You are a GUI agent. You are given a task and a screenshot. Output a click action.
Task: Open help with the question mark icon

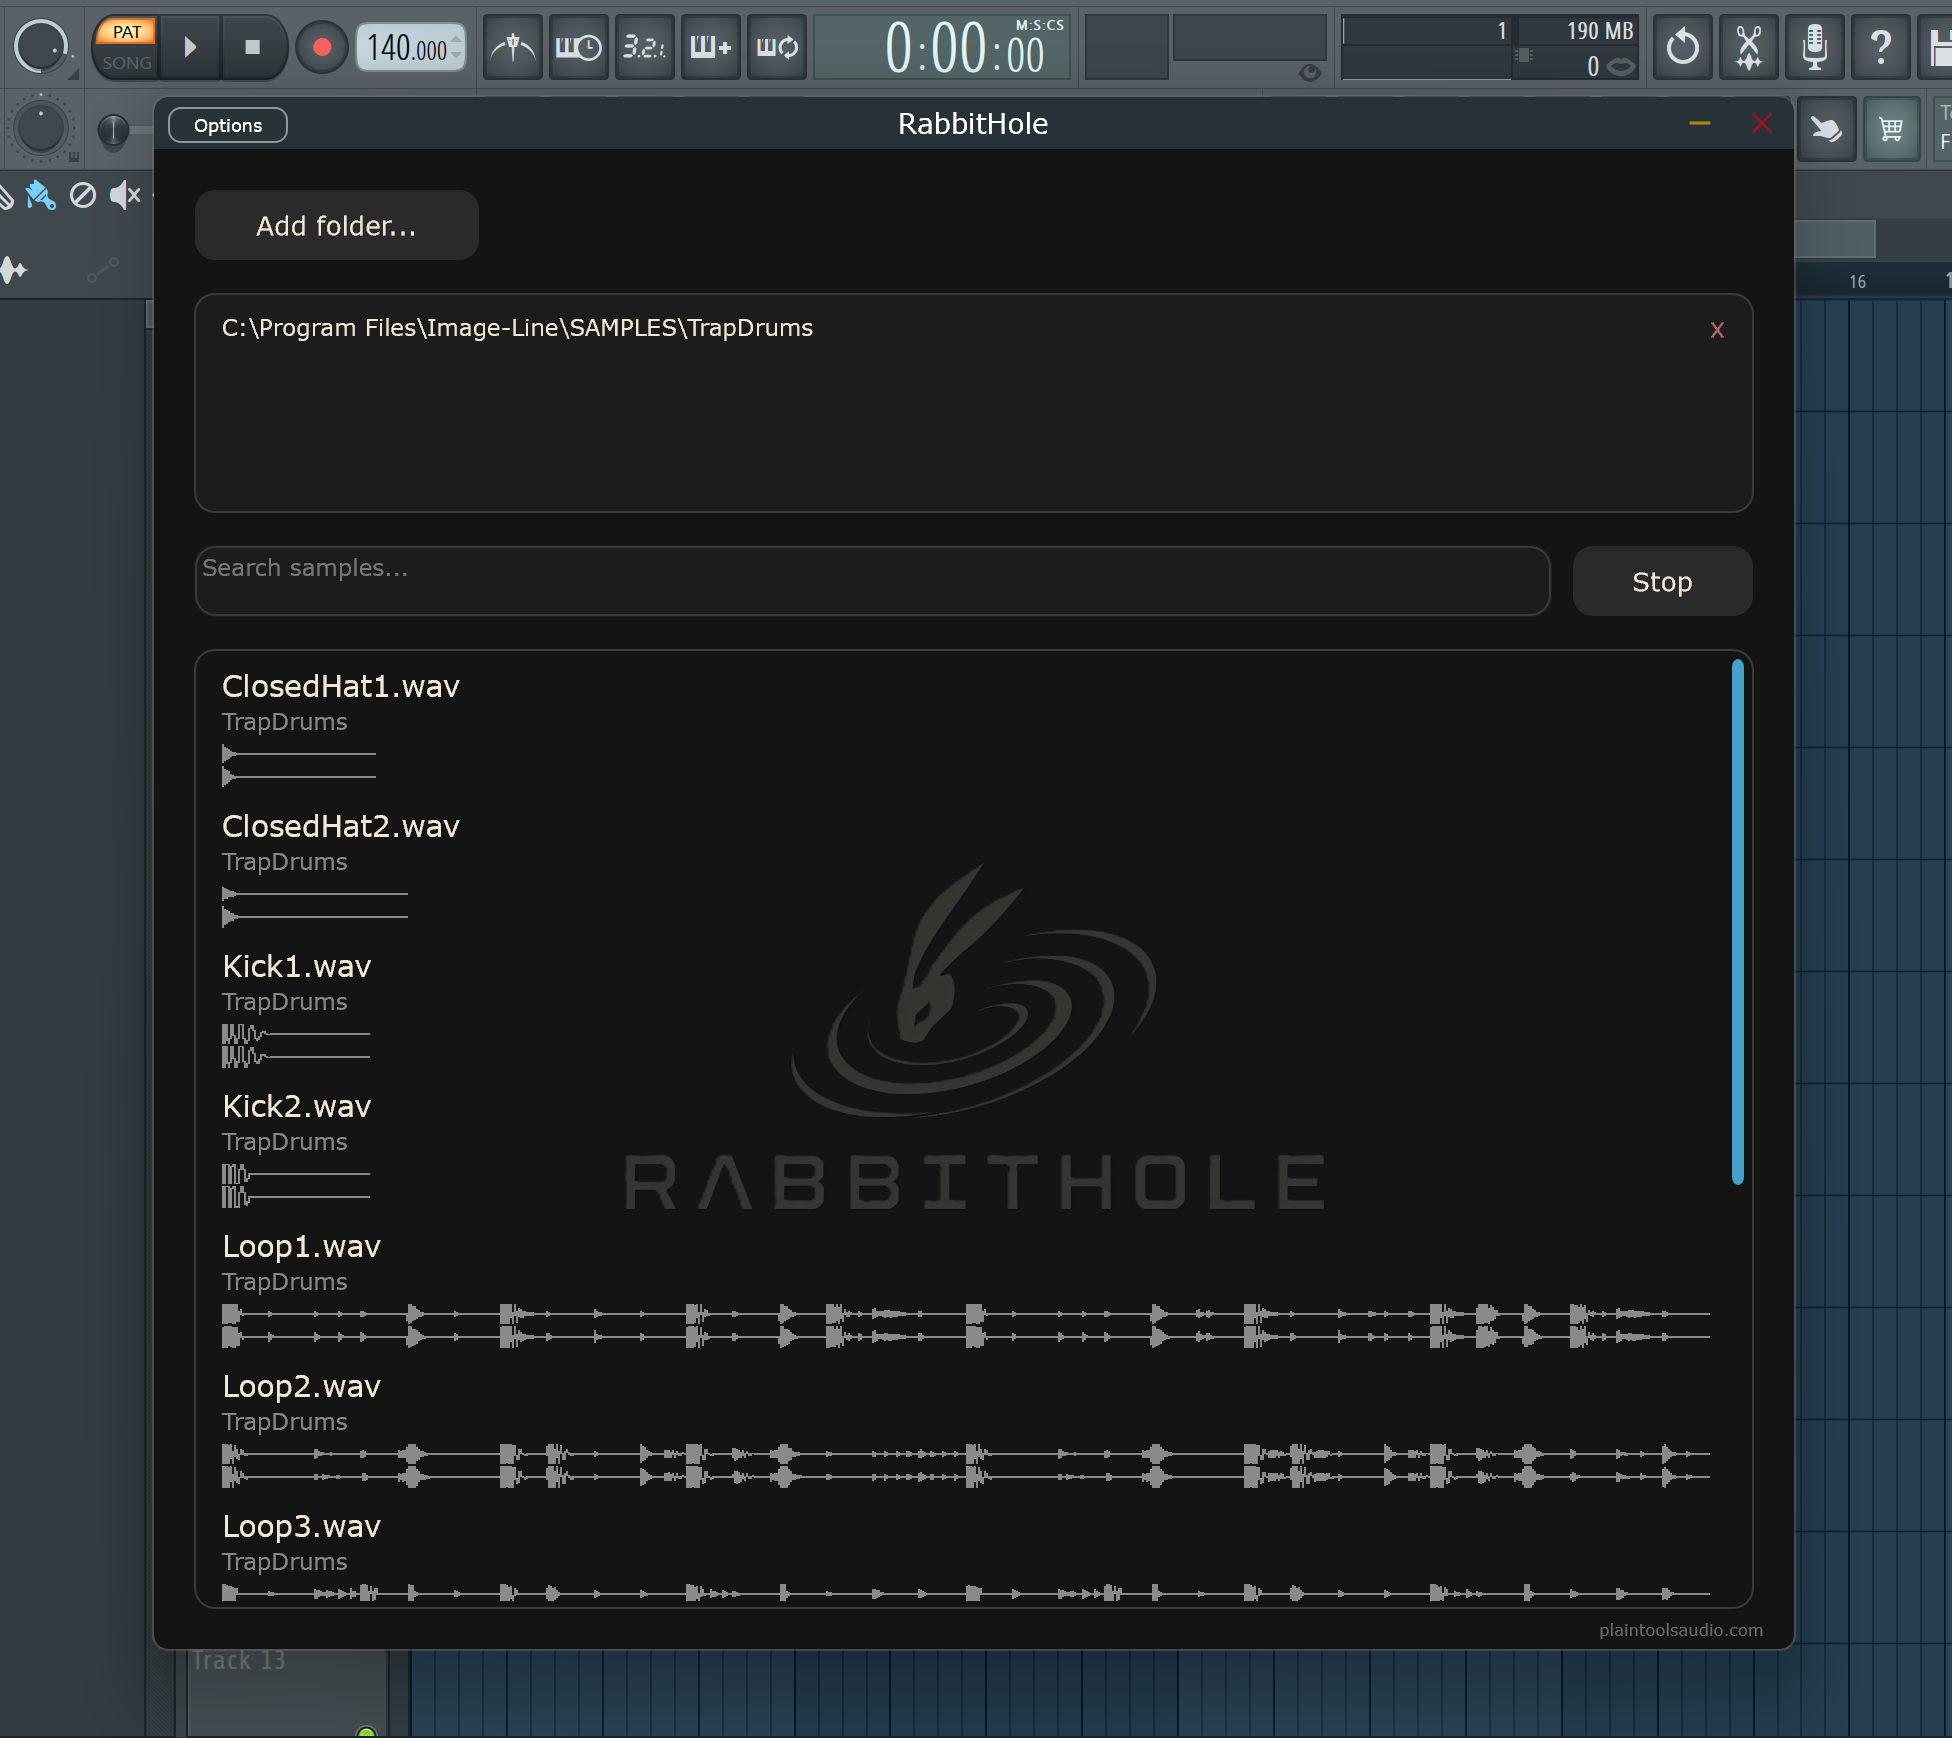point(1880,47)
